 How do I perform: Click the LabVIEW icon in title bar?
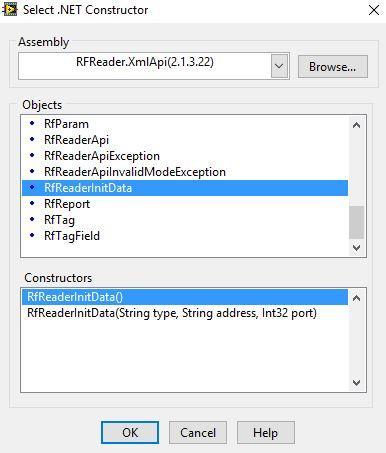[x=9, y=10]
